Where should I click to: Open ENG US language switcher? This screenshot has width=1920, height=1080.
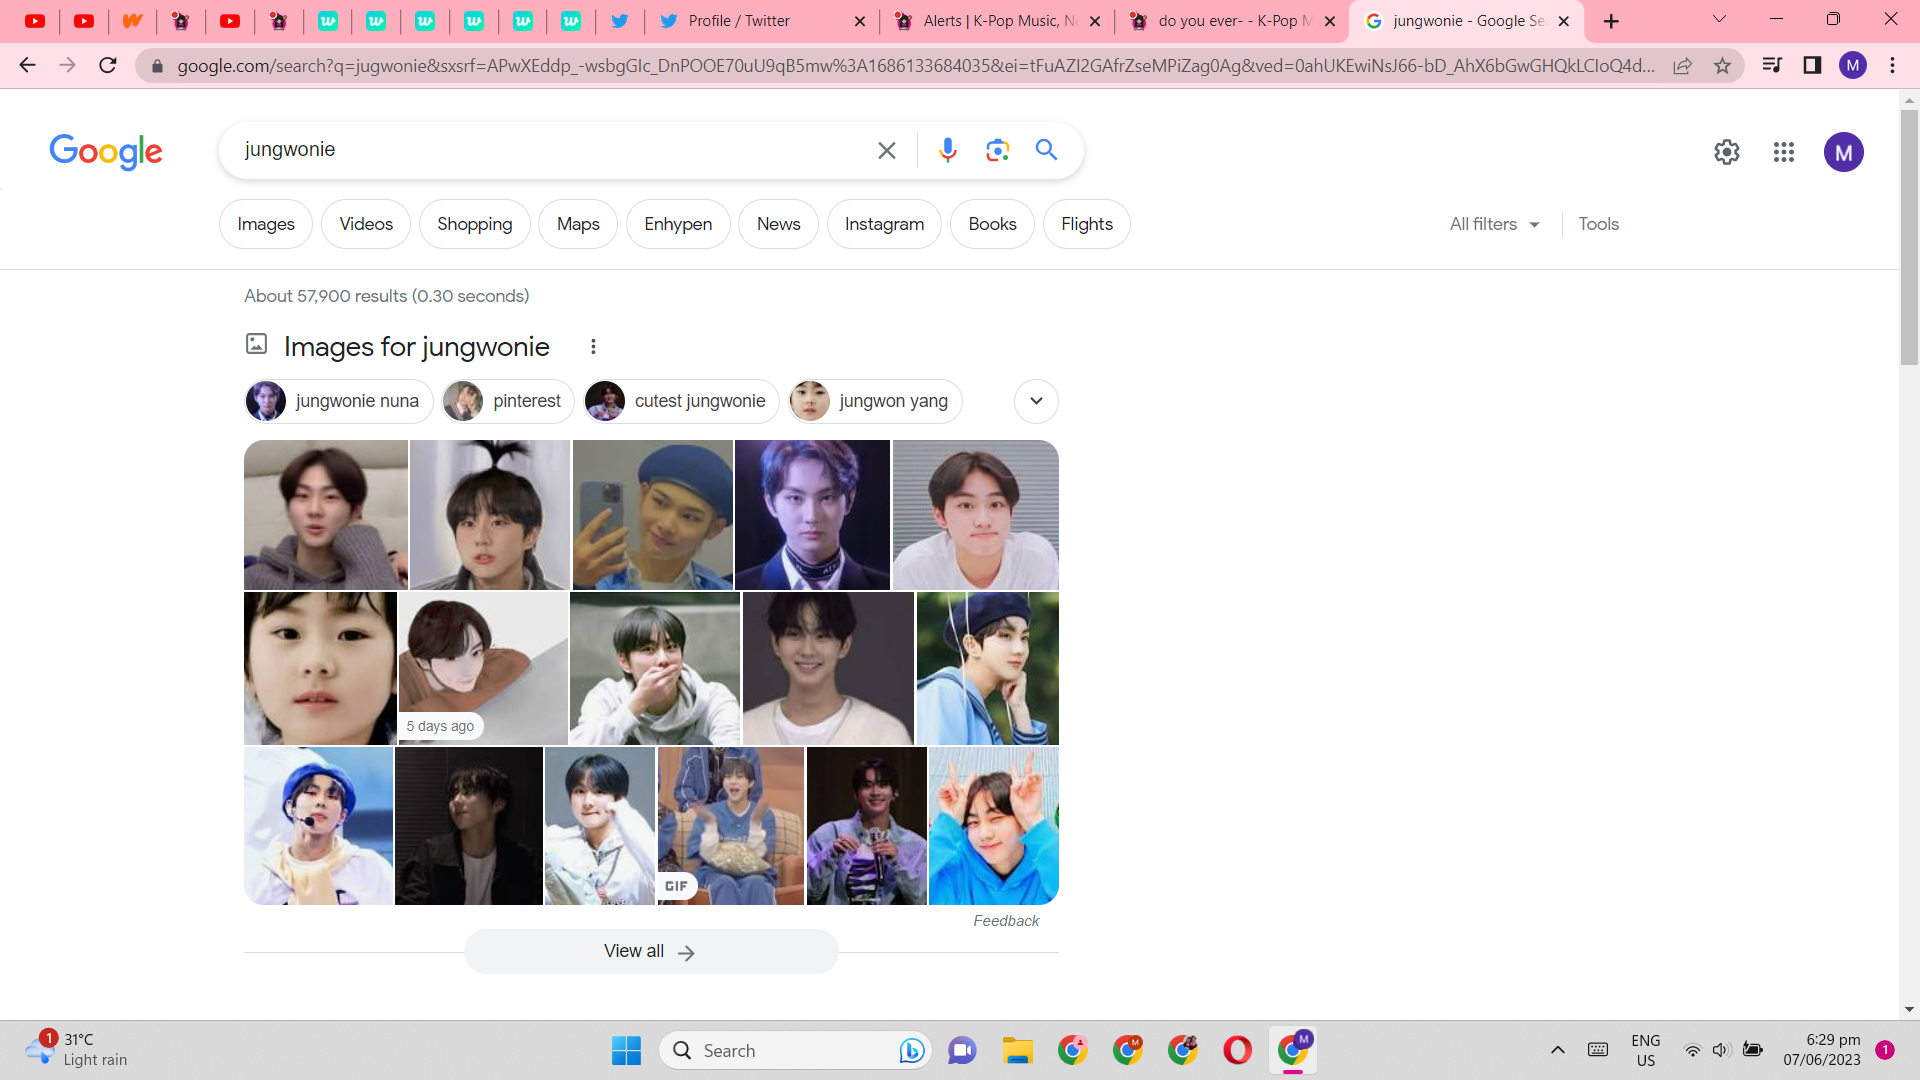tap(1645, 1050)
